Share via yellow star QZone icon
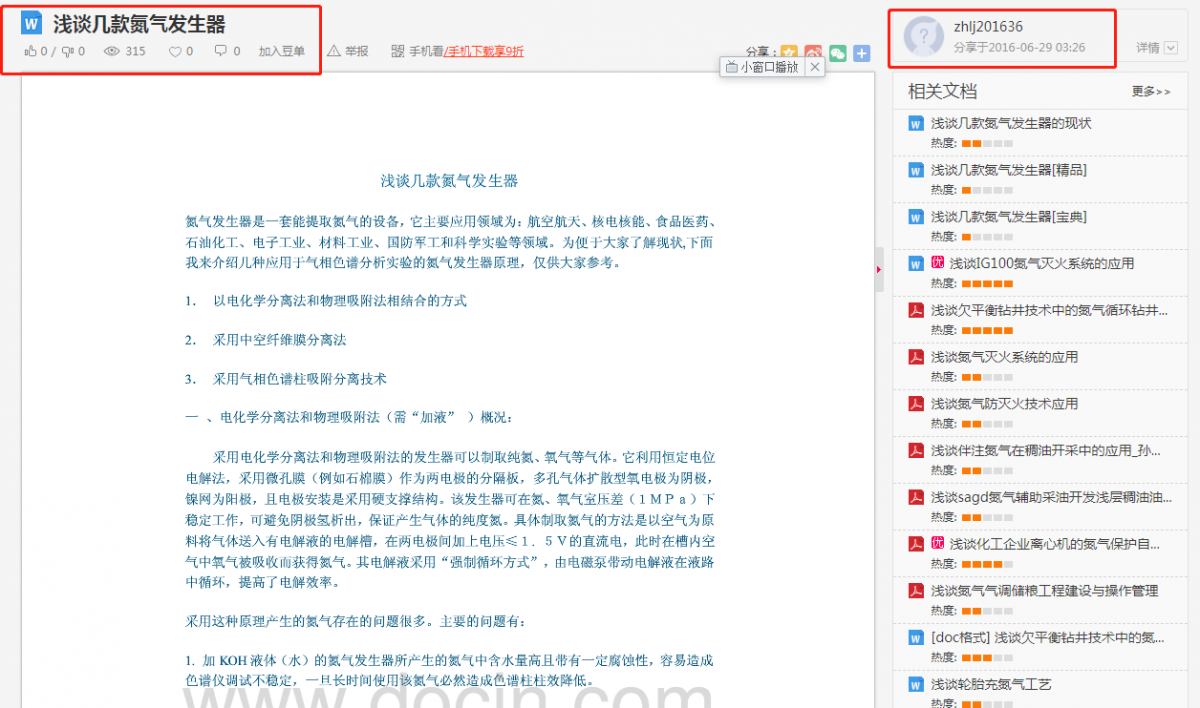Screen dimensions: 1200x708 point(789,53)
